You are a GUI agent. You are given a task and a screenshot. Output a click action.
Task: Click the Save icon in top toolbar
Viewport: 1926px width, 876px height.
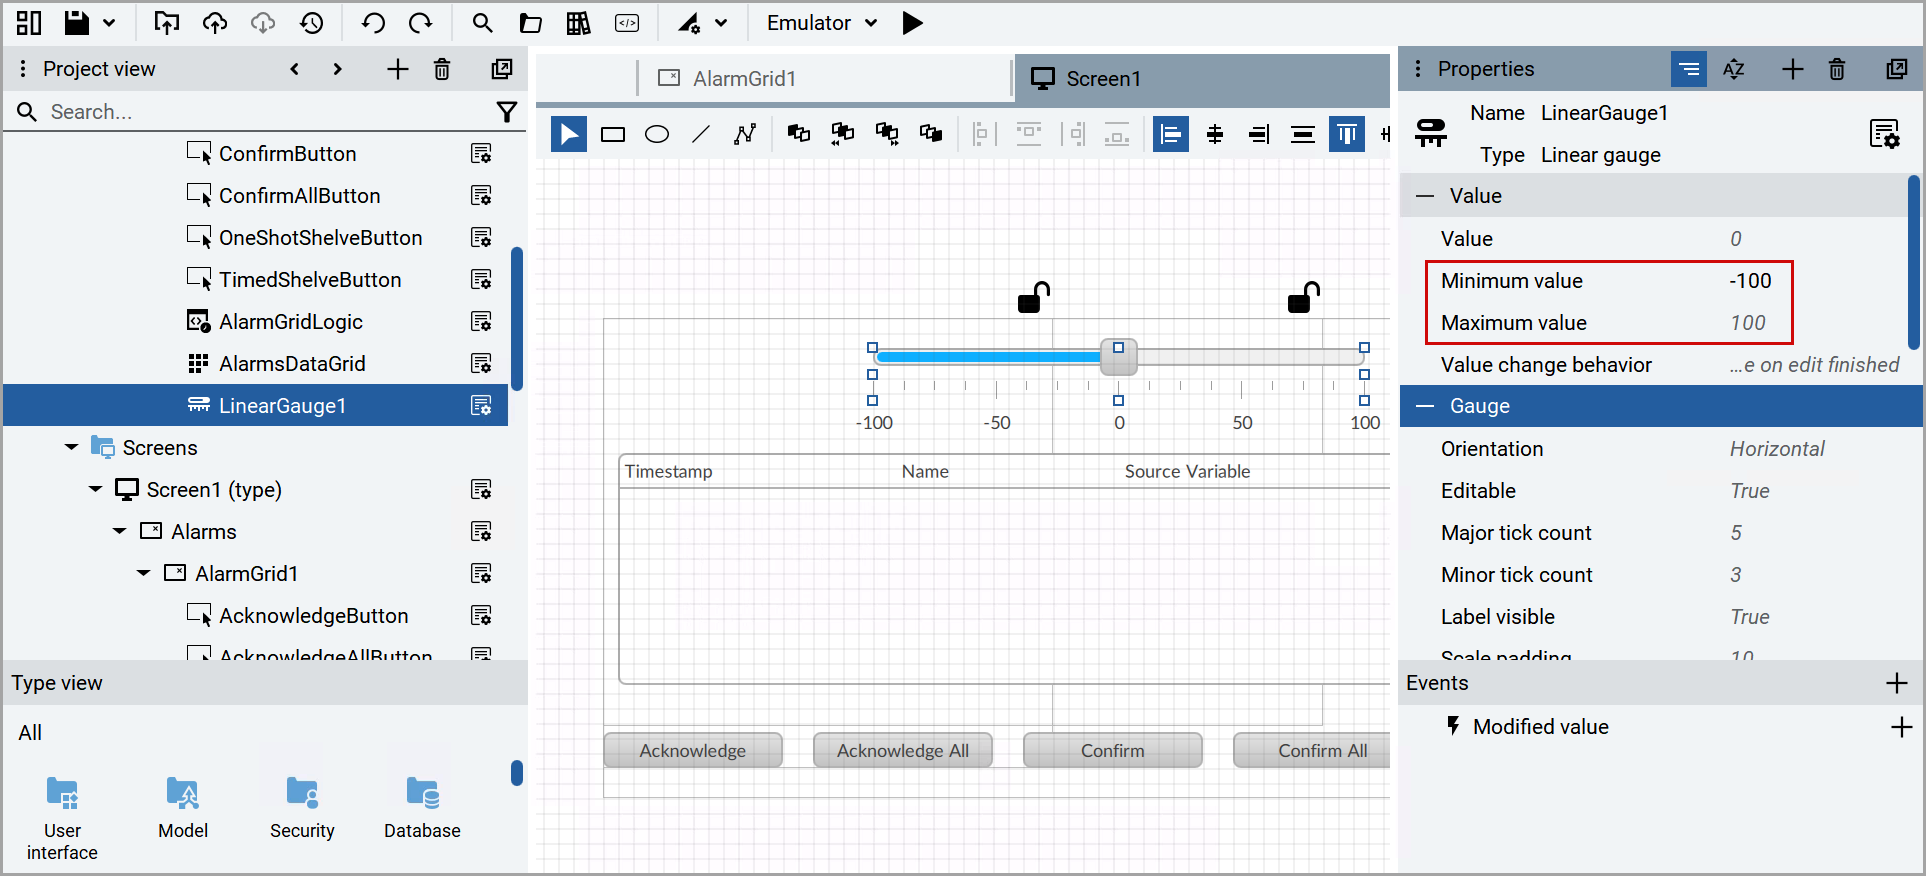(77, 23)
